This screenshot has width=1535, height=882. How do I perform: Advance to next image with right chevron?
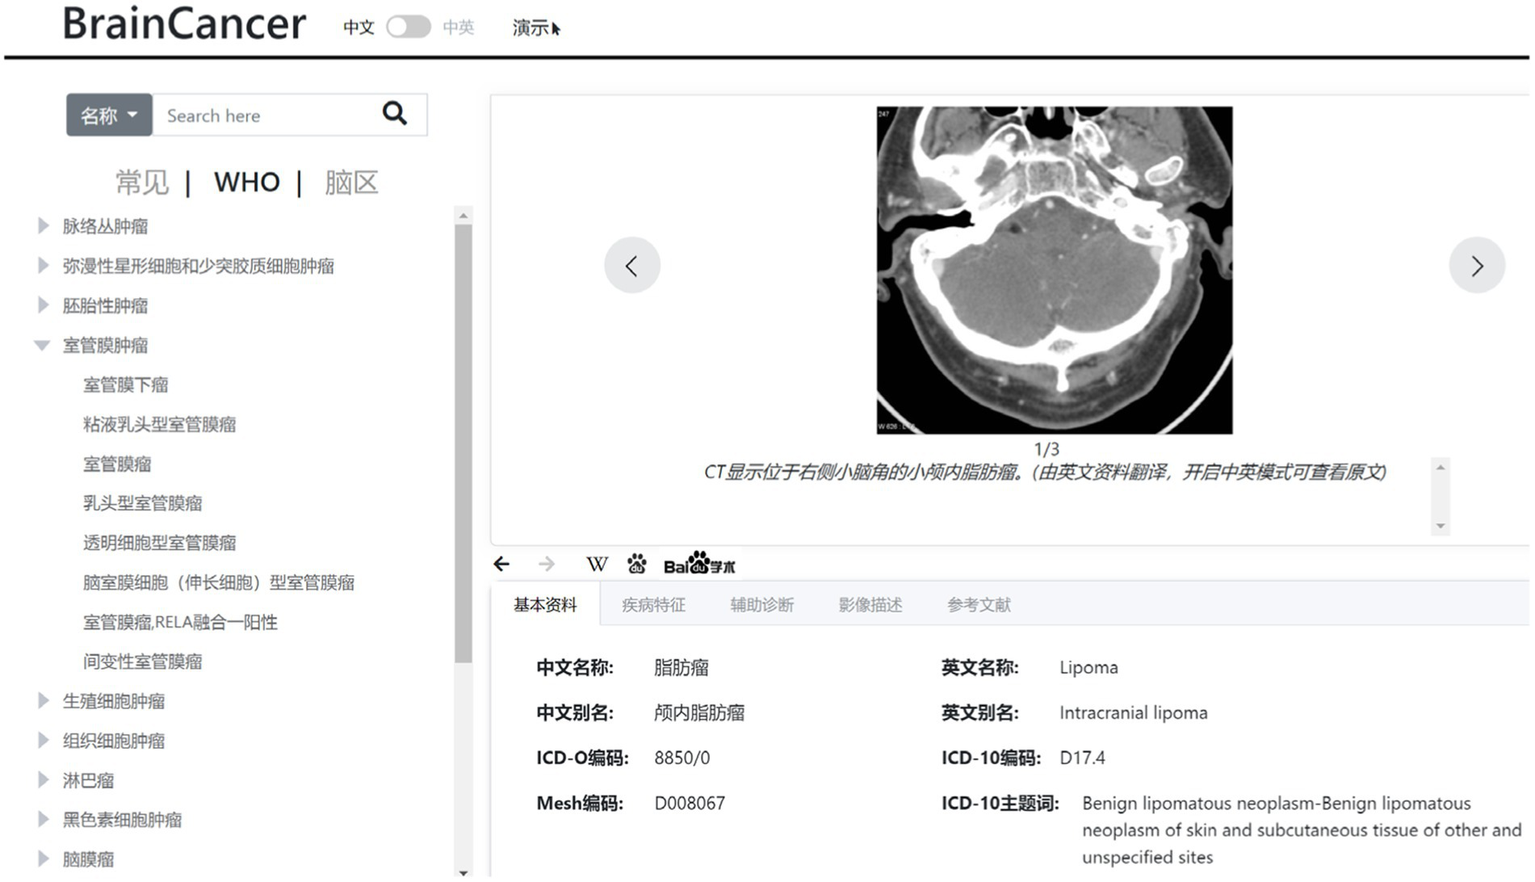(1476, 265)
